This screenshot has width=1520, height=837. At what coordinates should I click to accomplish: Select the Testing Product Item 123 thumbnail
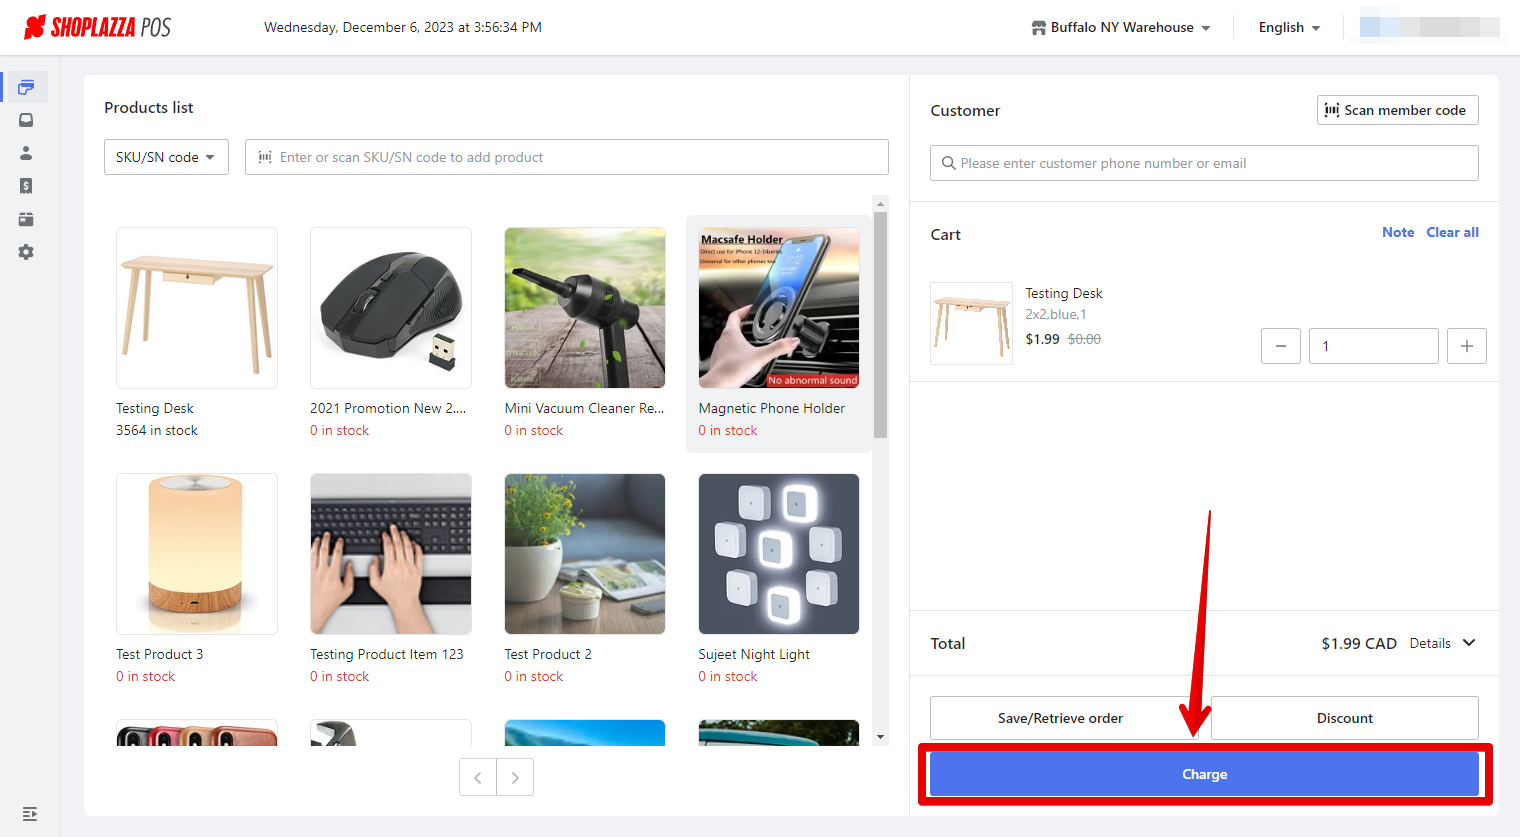(x=391, y=554)
